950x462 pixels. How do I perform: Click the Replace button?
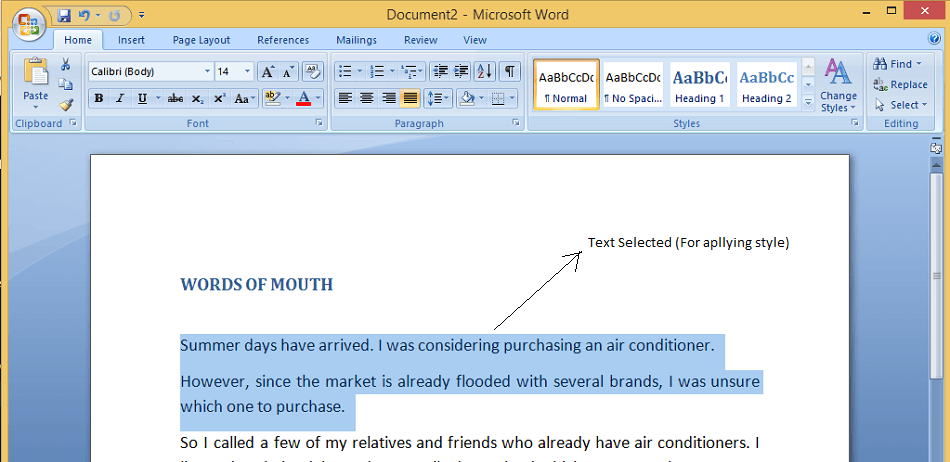pos(900,85)
